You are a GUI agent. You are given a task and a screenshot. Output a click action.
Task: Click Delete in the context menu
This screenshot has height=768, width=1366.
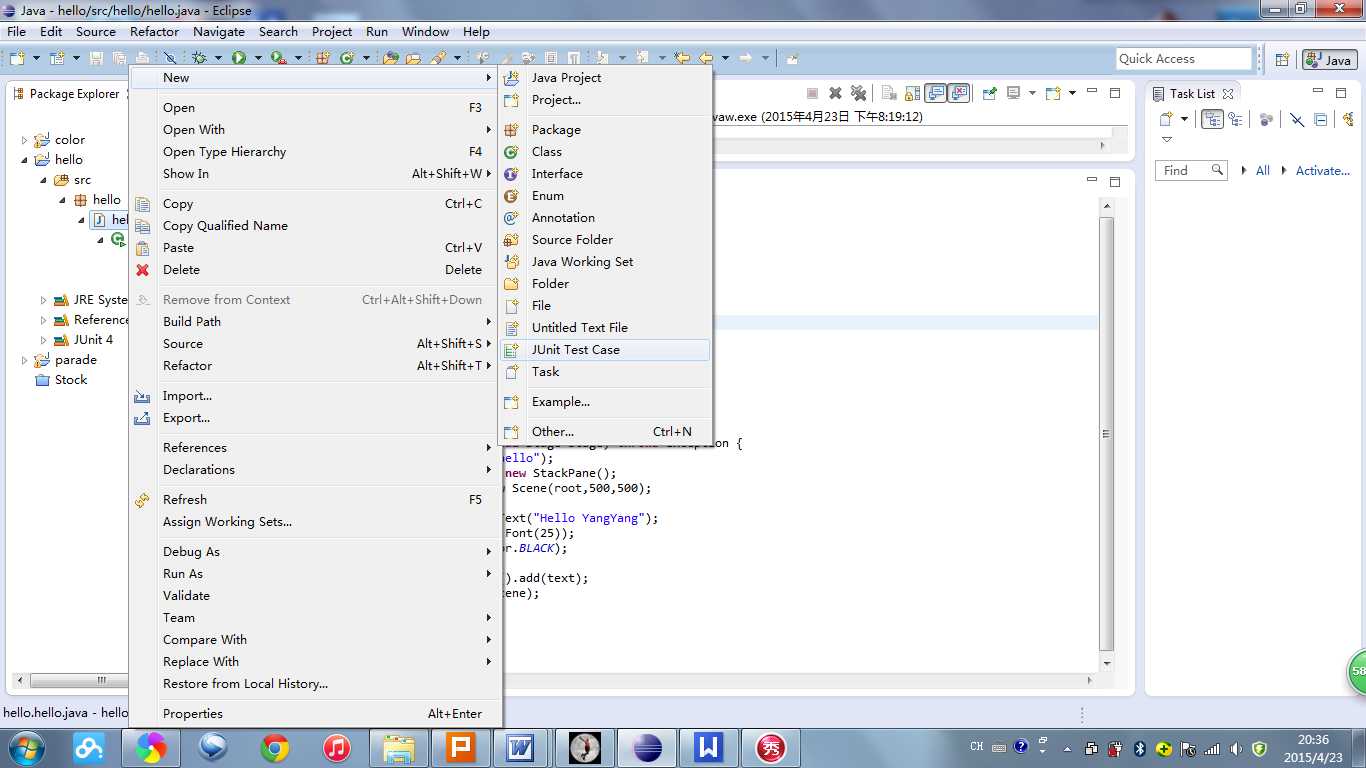(316, 269)
